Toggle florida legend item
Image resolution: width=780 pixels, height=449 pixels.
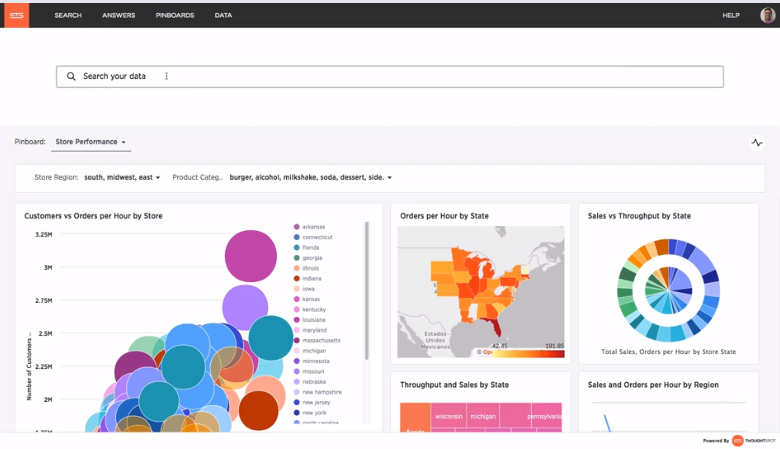(306, 248)
